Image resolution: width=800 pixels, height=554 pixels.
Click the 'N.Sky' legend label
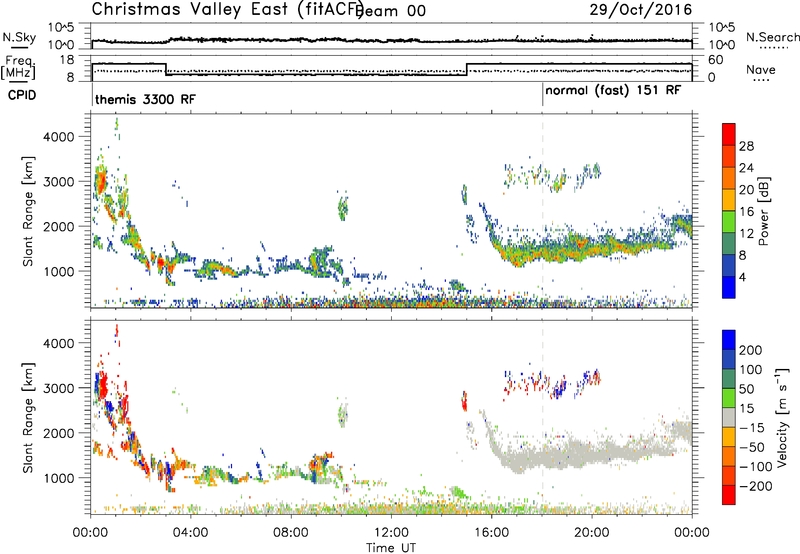pos(19,37)
